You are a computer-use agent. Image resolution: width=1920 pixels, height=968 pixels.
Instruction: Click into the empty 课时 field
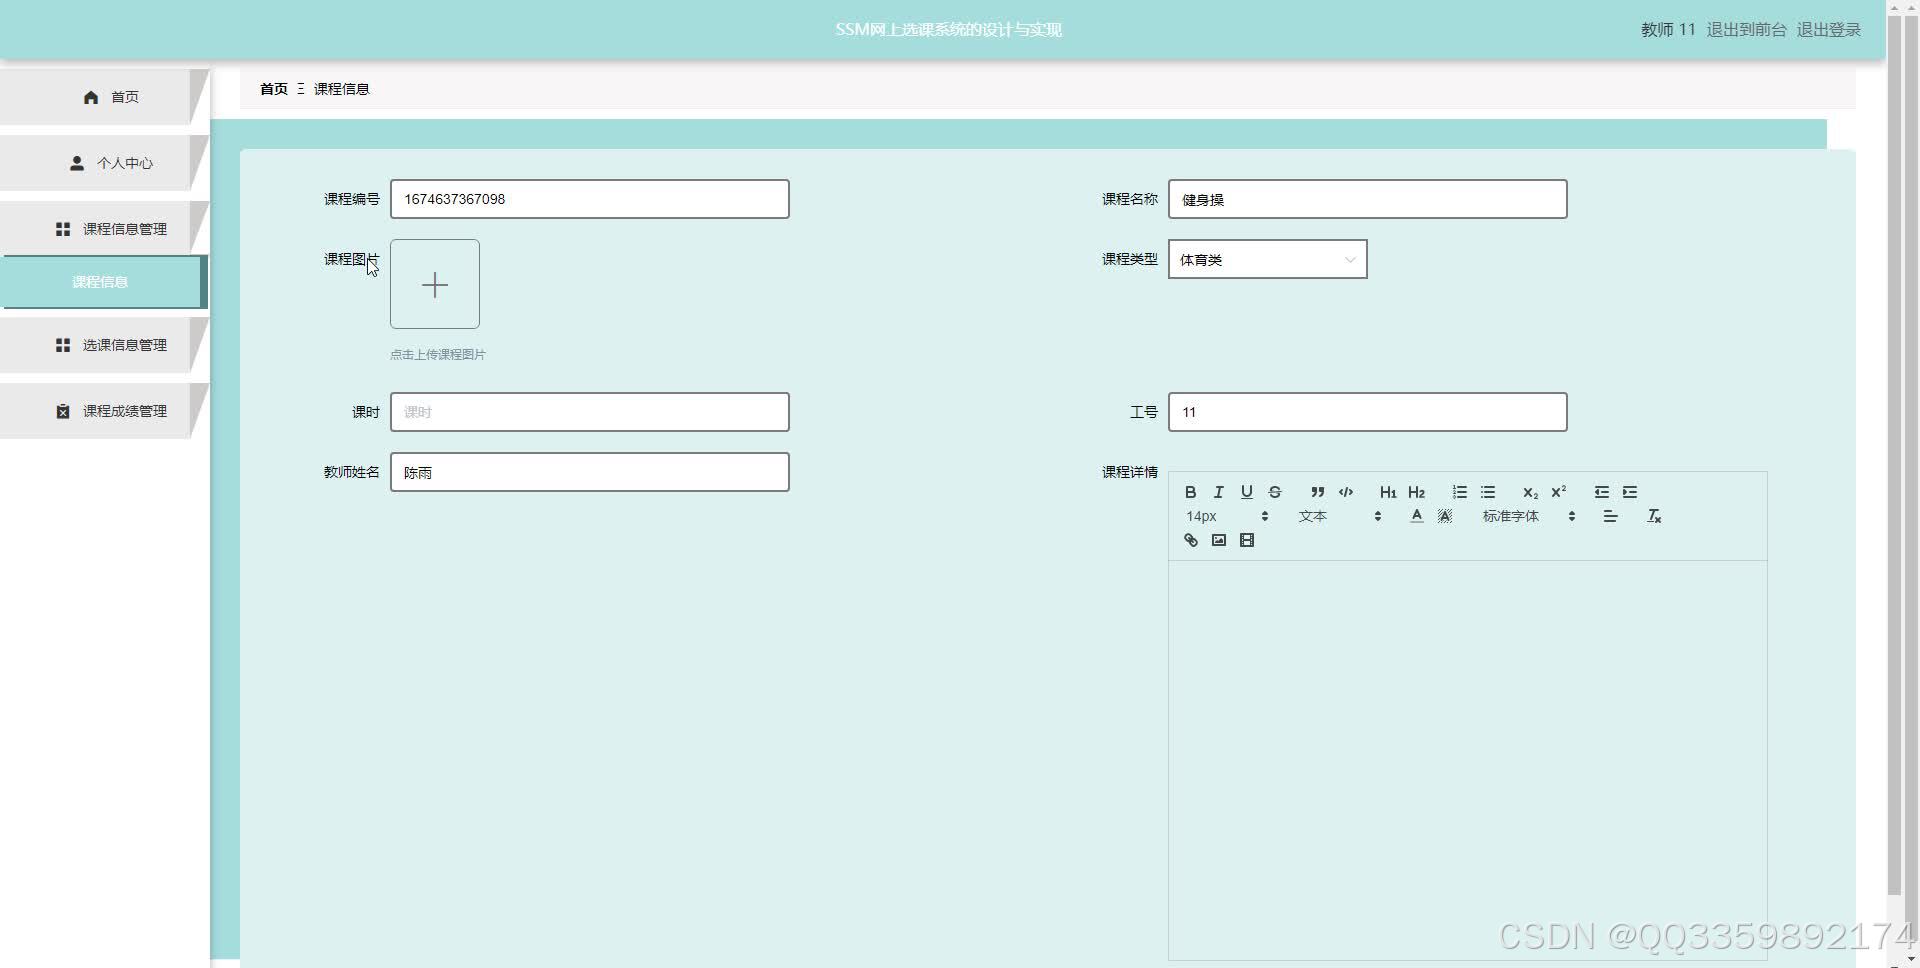(x=590, y=412)
